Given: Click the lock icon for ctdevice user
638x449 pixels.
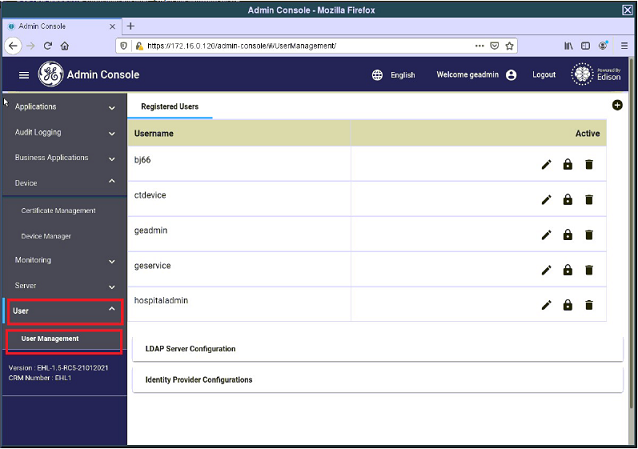Looking at the screenshot, I should (x=568, y=200).
